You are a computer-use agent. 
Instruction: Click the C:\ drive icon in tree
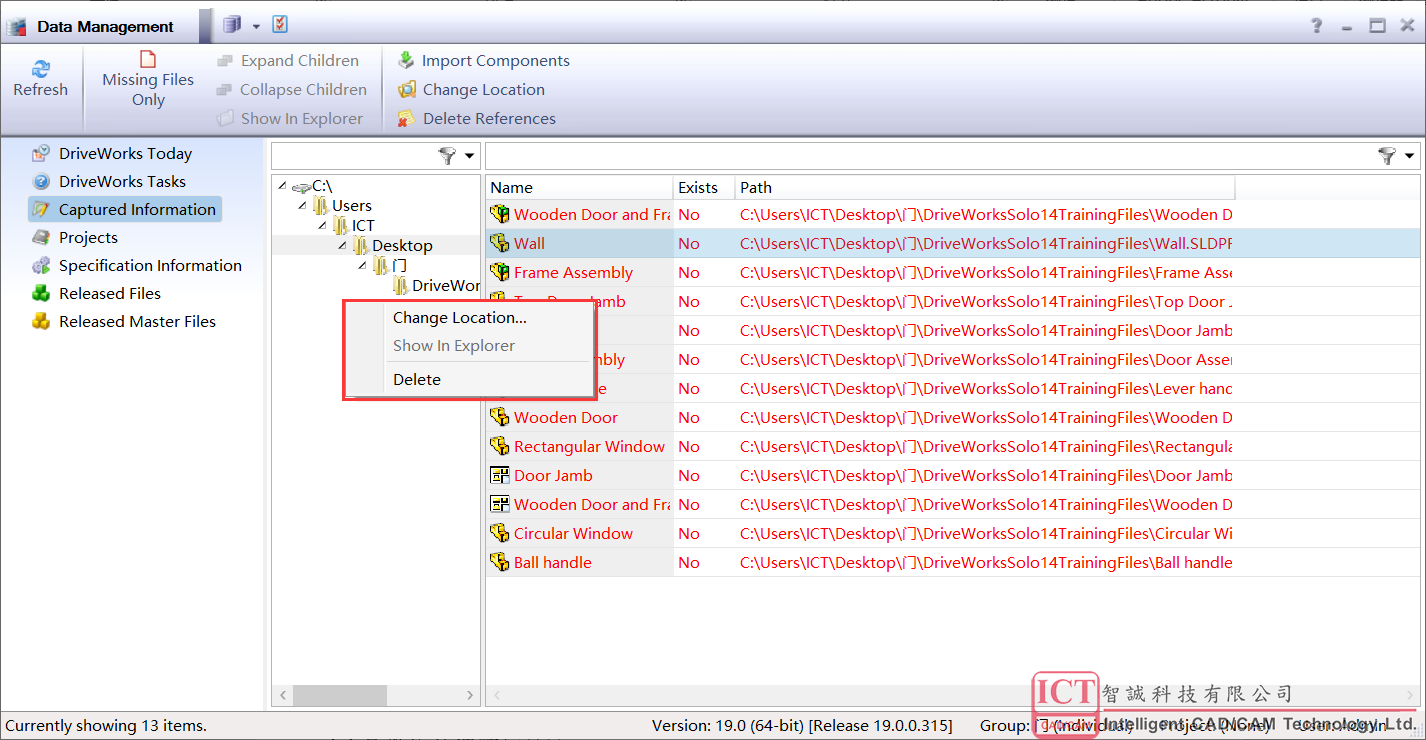tap(301, 187)
